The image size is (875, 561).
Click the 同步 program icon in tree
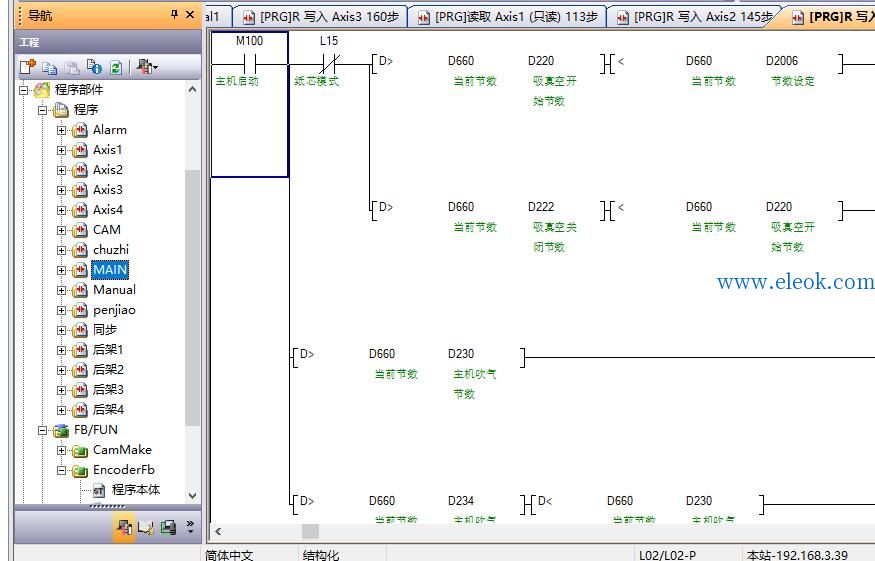click(80, 330)
